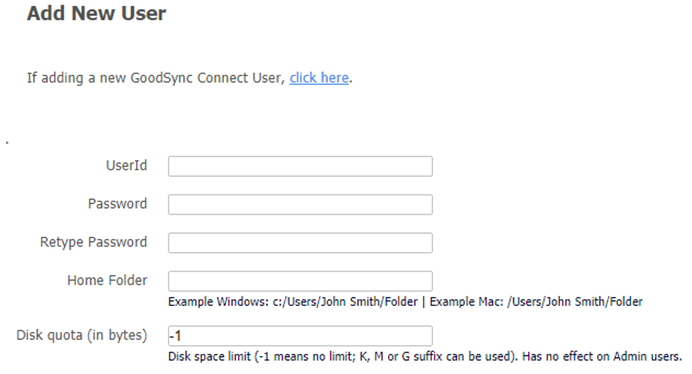Image resolution: width=692 pixels, height=374 pixels.
Task: Focus the UserId text field
Action: pyautogui.click(x=300, y=166)
